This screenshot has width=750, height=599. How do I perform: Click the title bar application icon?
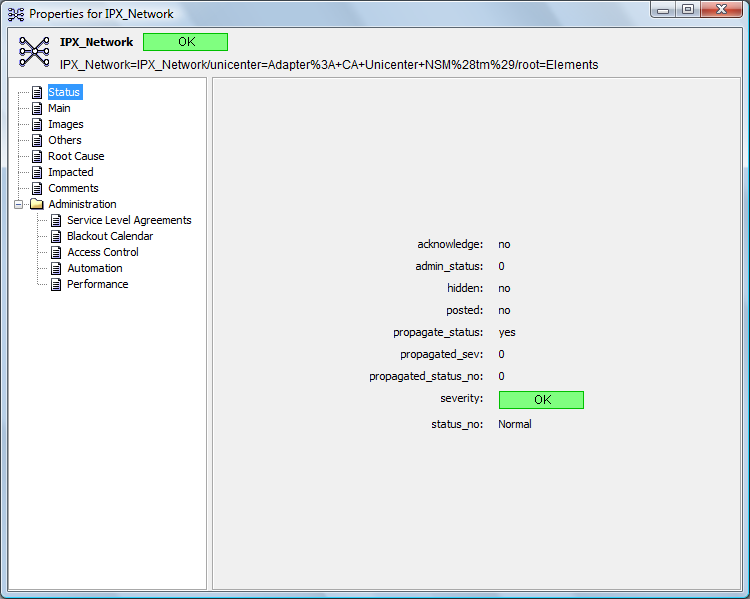[16, 14]
